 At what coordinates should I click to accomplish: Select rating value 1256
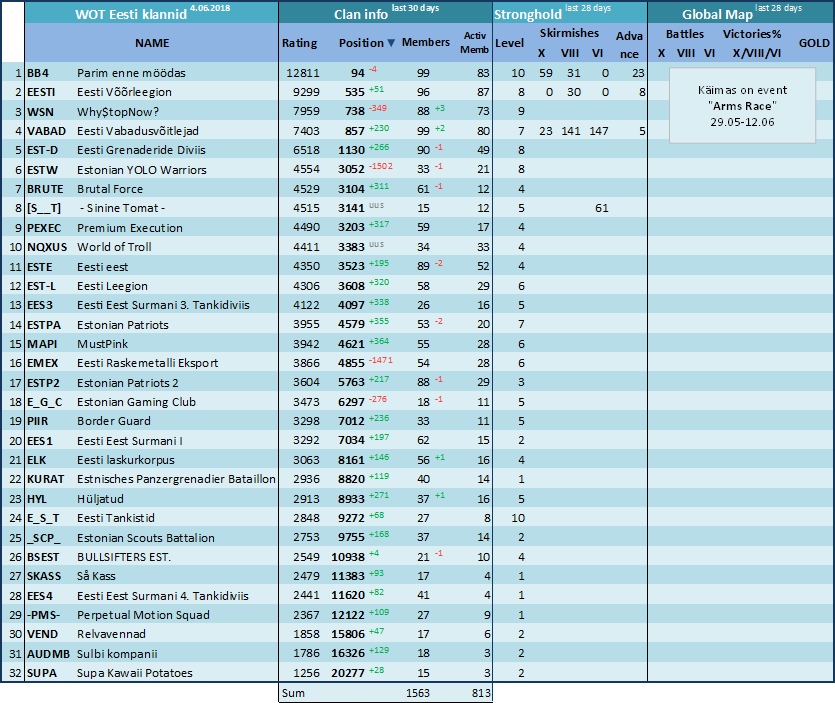click(306, 673)
